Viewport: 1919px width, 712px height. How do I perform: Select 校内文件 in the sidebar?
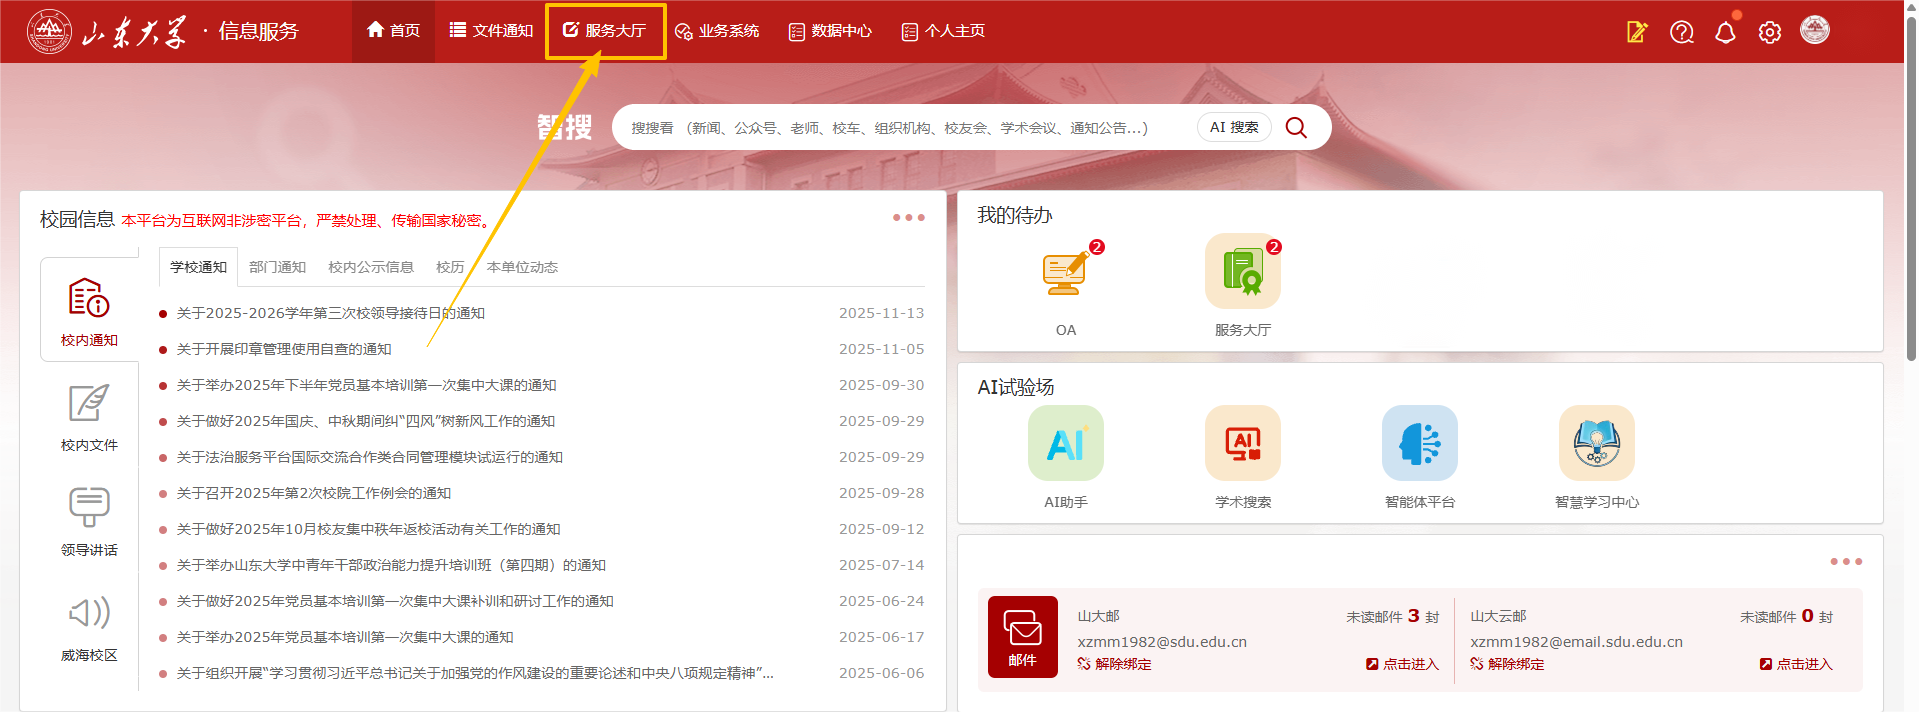click(x=89, y=415)
